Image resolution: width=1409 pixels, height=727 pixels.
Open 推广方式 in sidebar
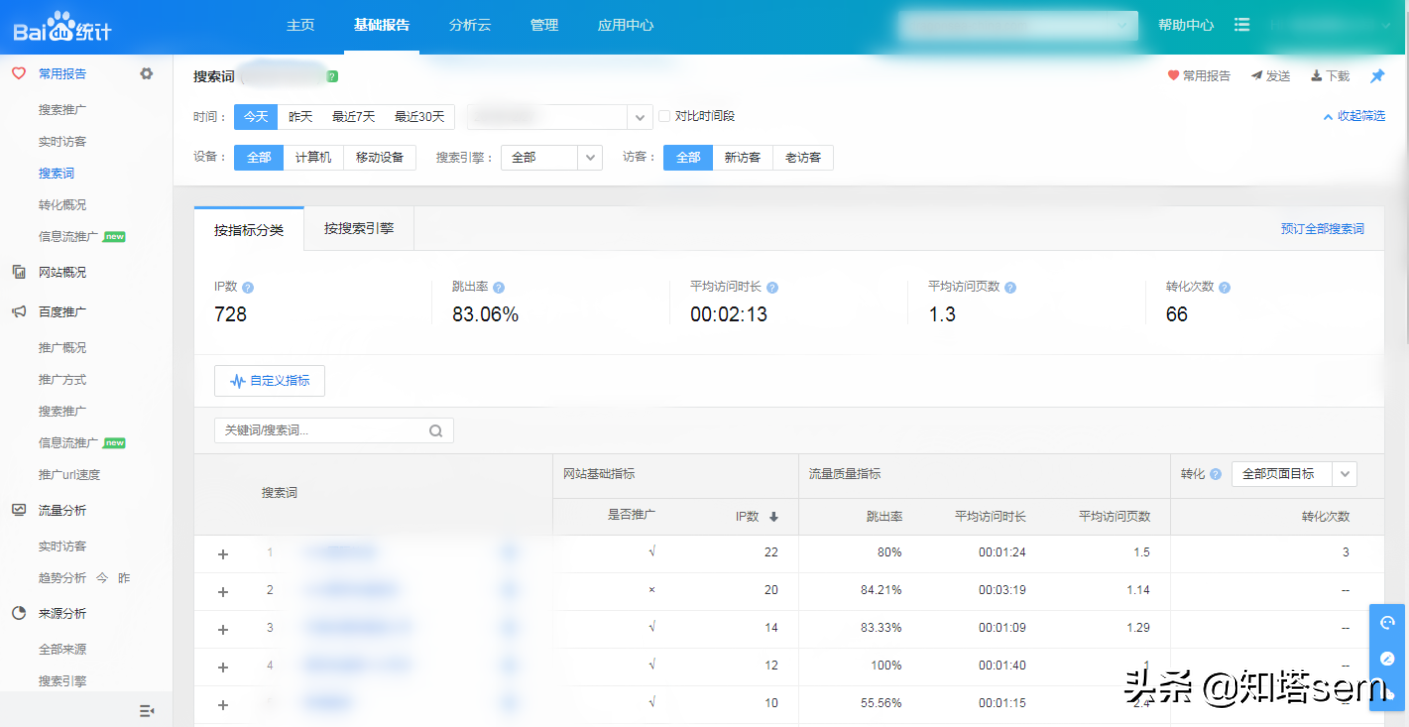point(62,380)
